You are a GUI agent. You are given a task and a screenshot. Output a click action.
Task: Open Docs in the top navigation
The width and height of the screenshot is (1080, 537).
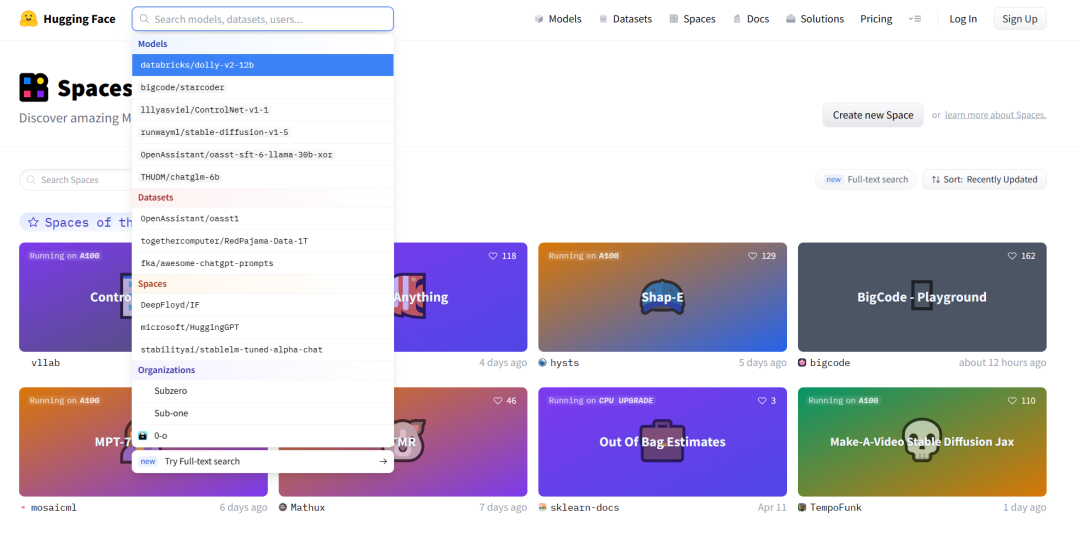tap(758, 19)
